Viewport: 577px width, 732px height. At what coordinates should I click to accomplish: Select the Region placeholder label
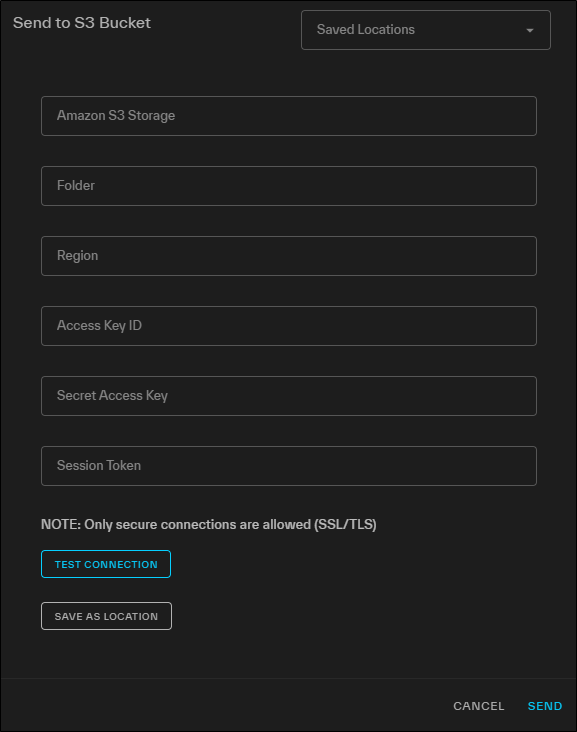coord(77,256)
